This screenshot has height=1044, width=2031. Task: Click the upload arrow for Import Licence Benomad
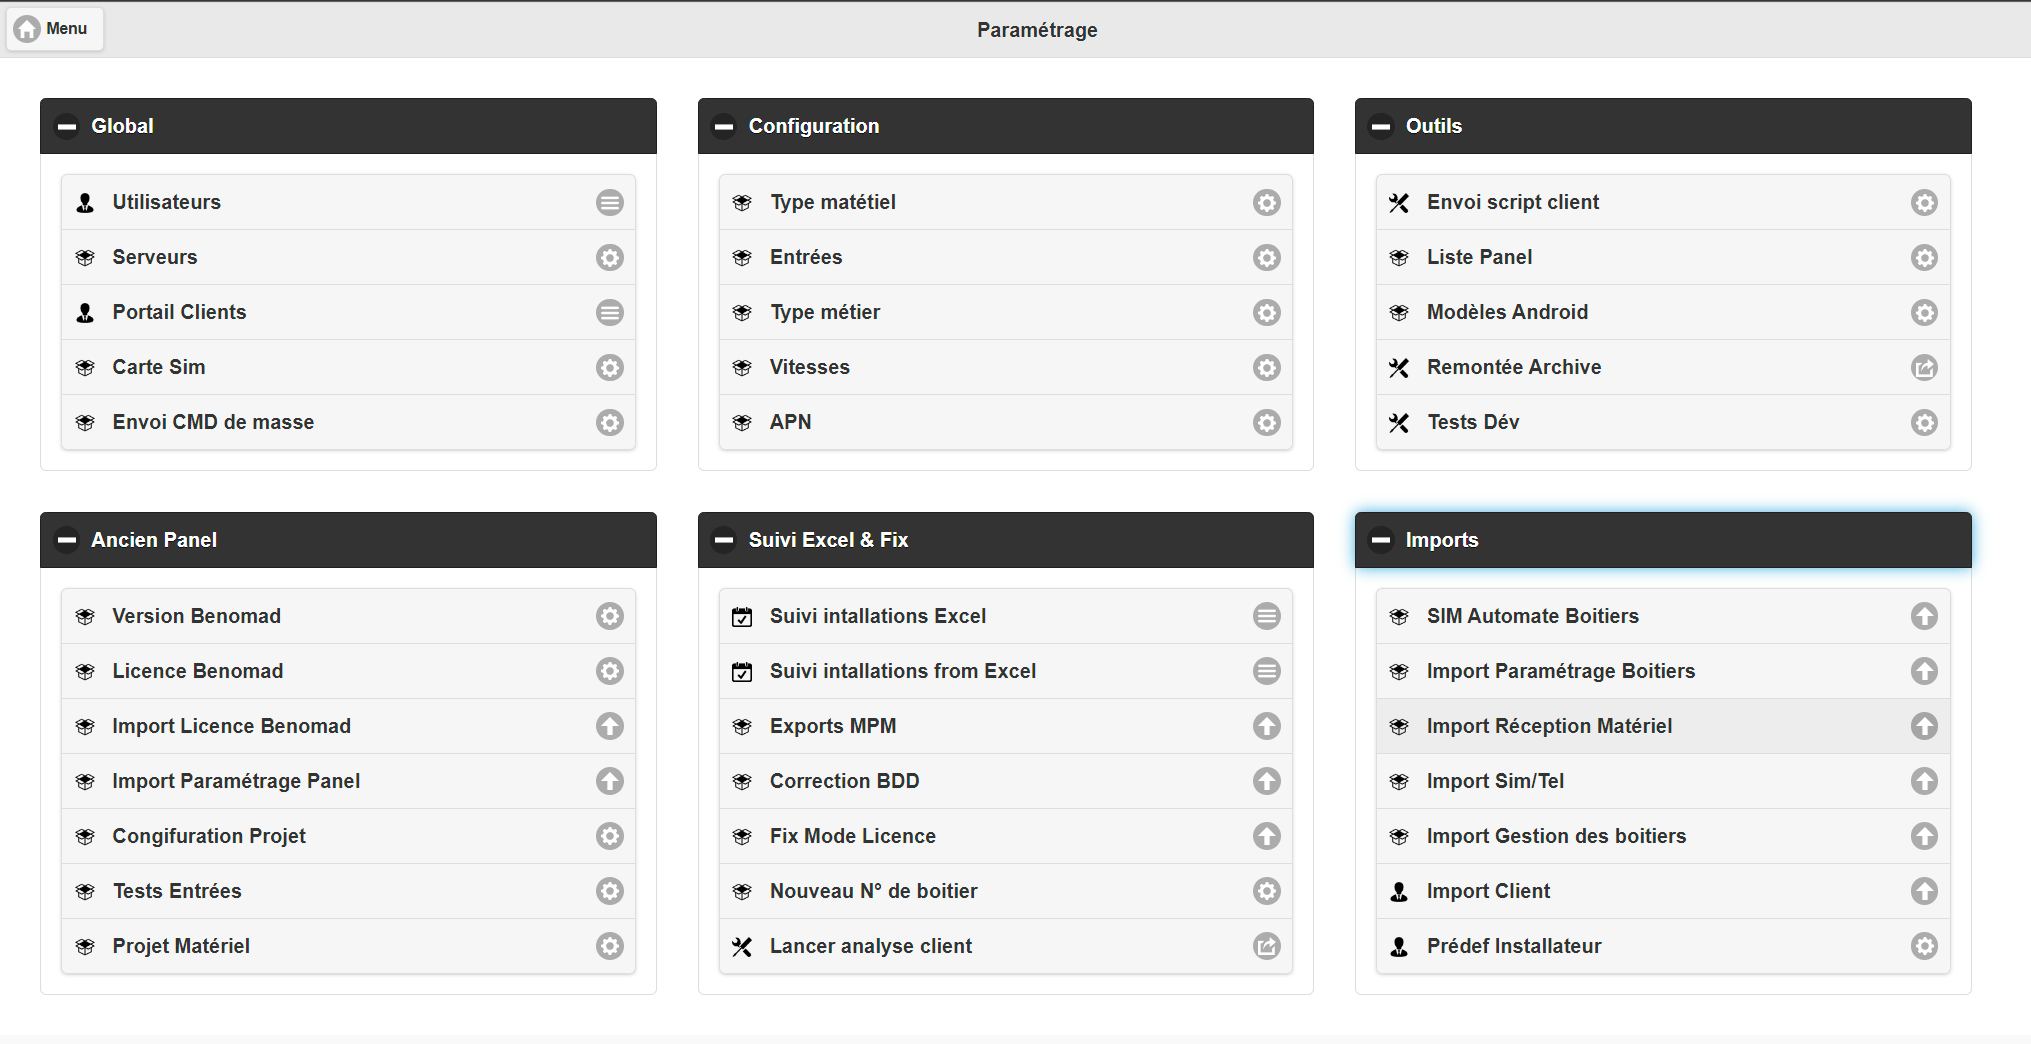click(609, 726)
